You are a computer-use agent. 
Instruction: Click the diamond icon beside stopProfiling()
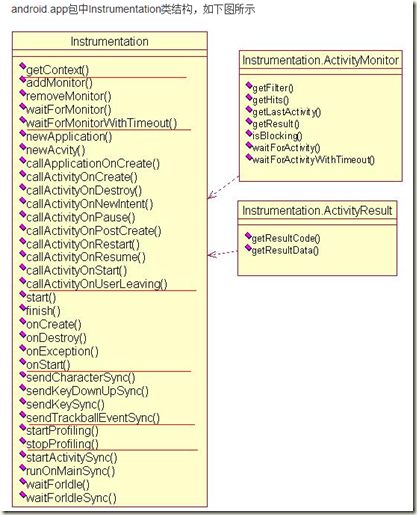(22, 440)
